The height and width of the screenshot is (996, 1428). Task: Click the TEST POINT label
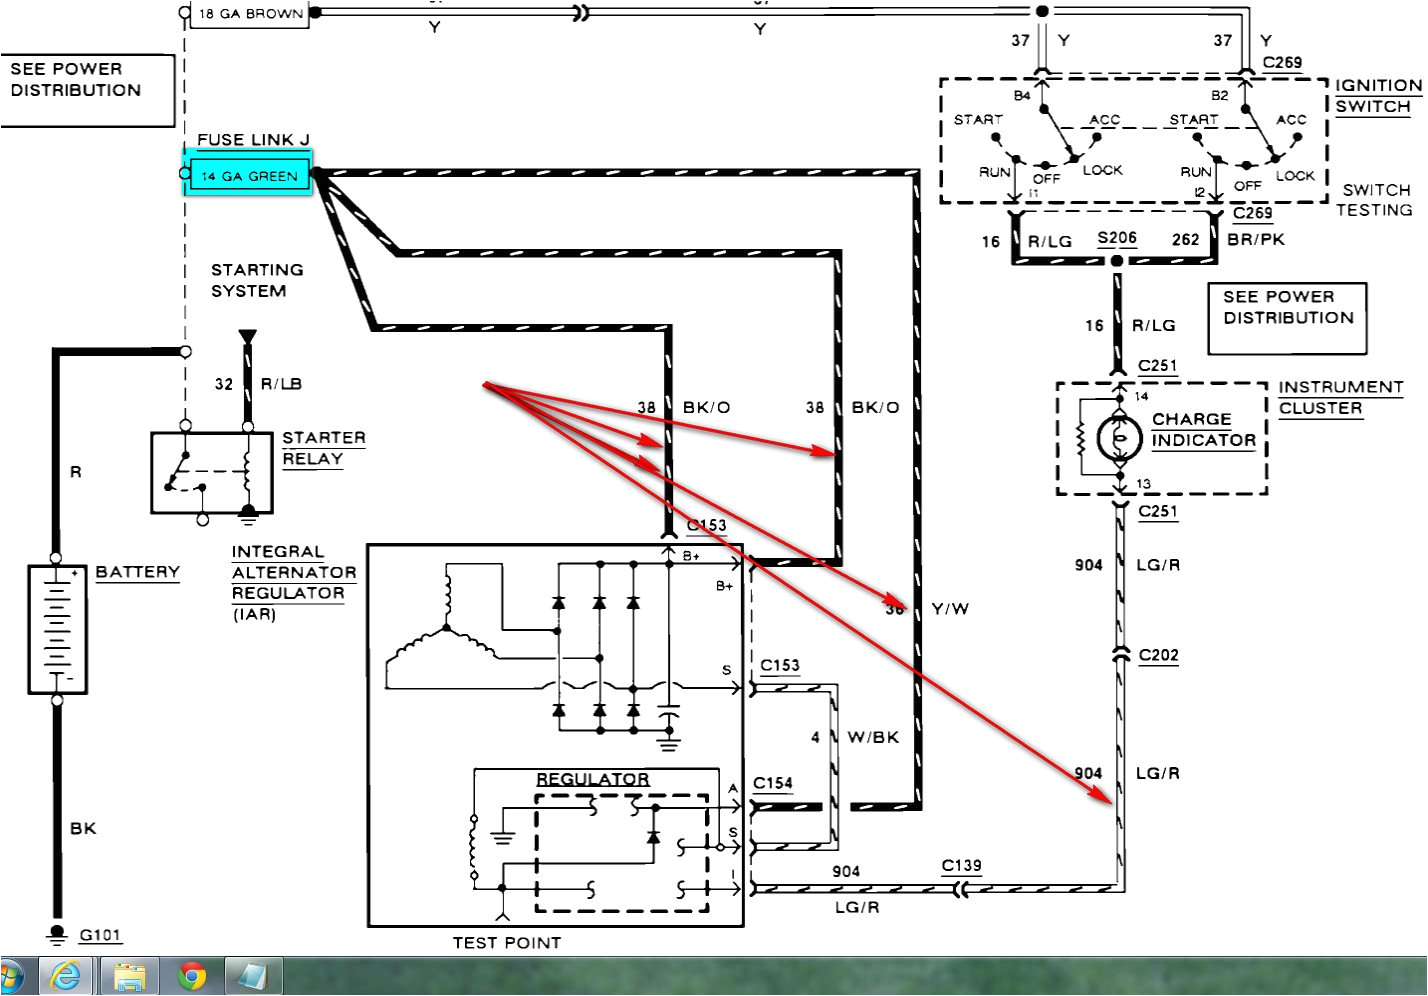click(506, 942)
